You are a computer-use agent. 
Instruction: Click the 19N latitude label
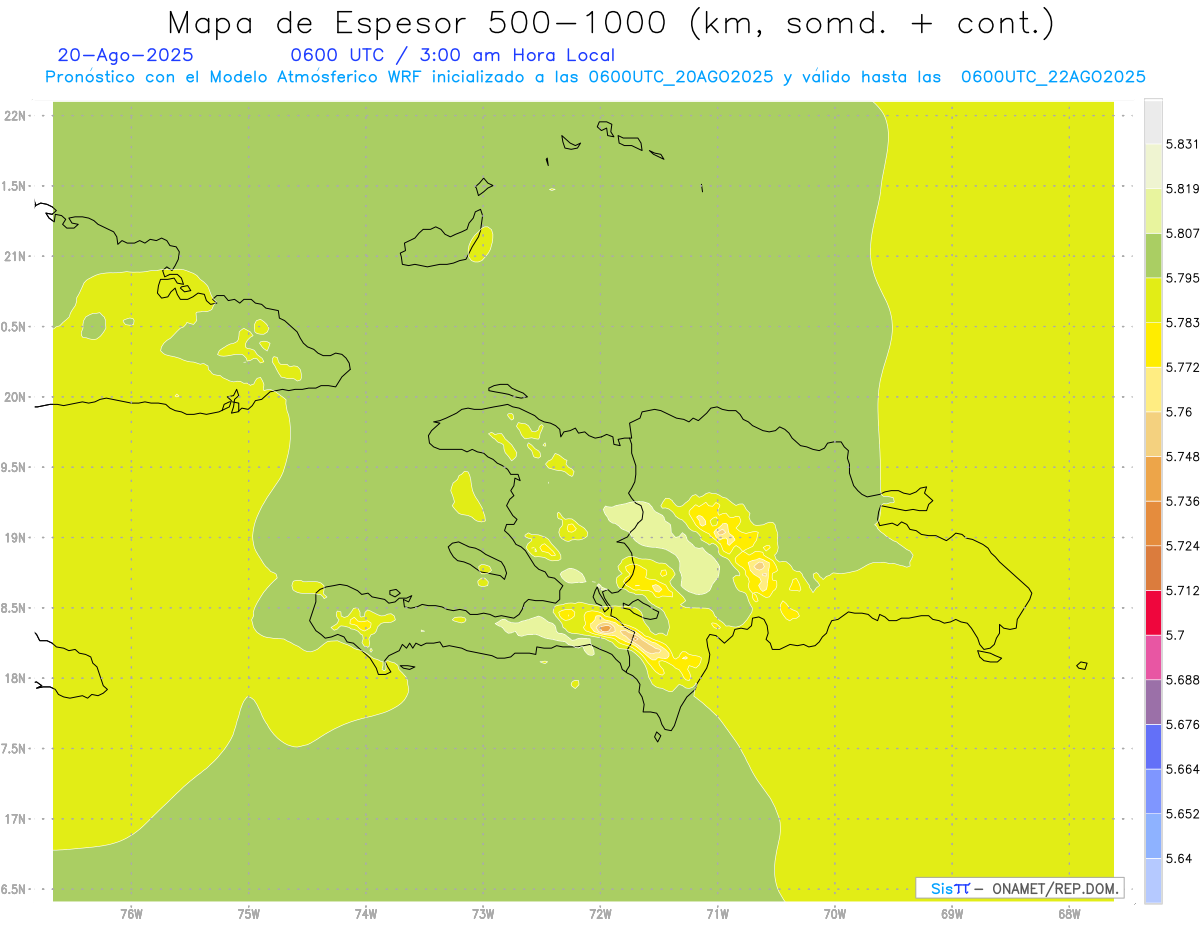(x=14, y=538)
